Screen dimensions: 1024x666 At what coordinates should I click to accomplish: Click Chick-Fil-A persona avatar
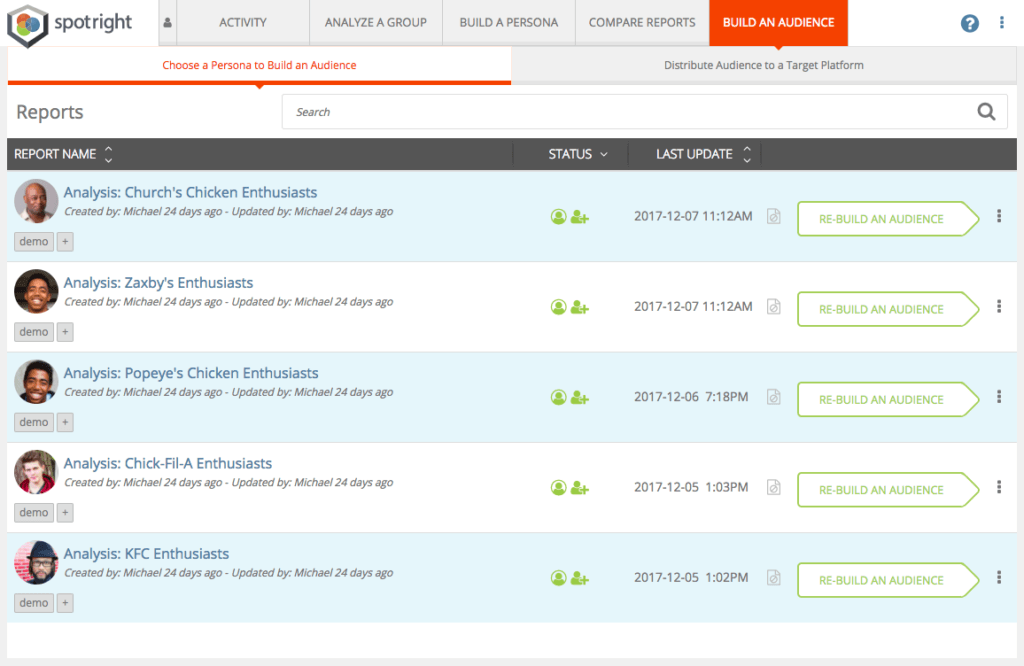(36, 471)
